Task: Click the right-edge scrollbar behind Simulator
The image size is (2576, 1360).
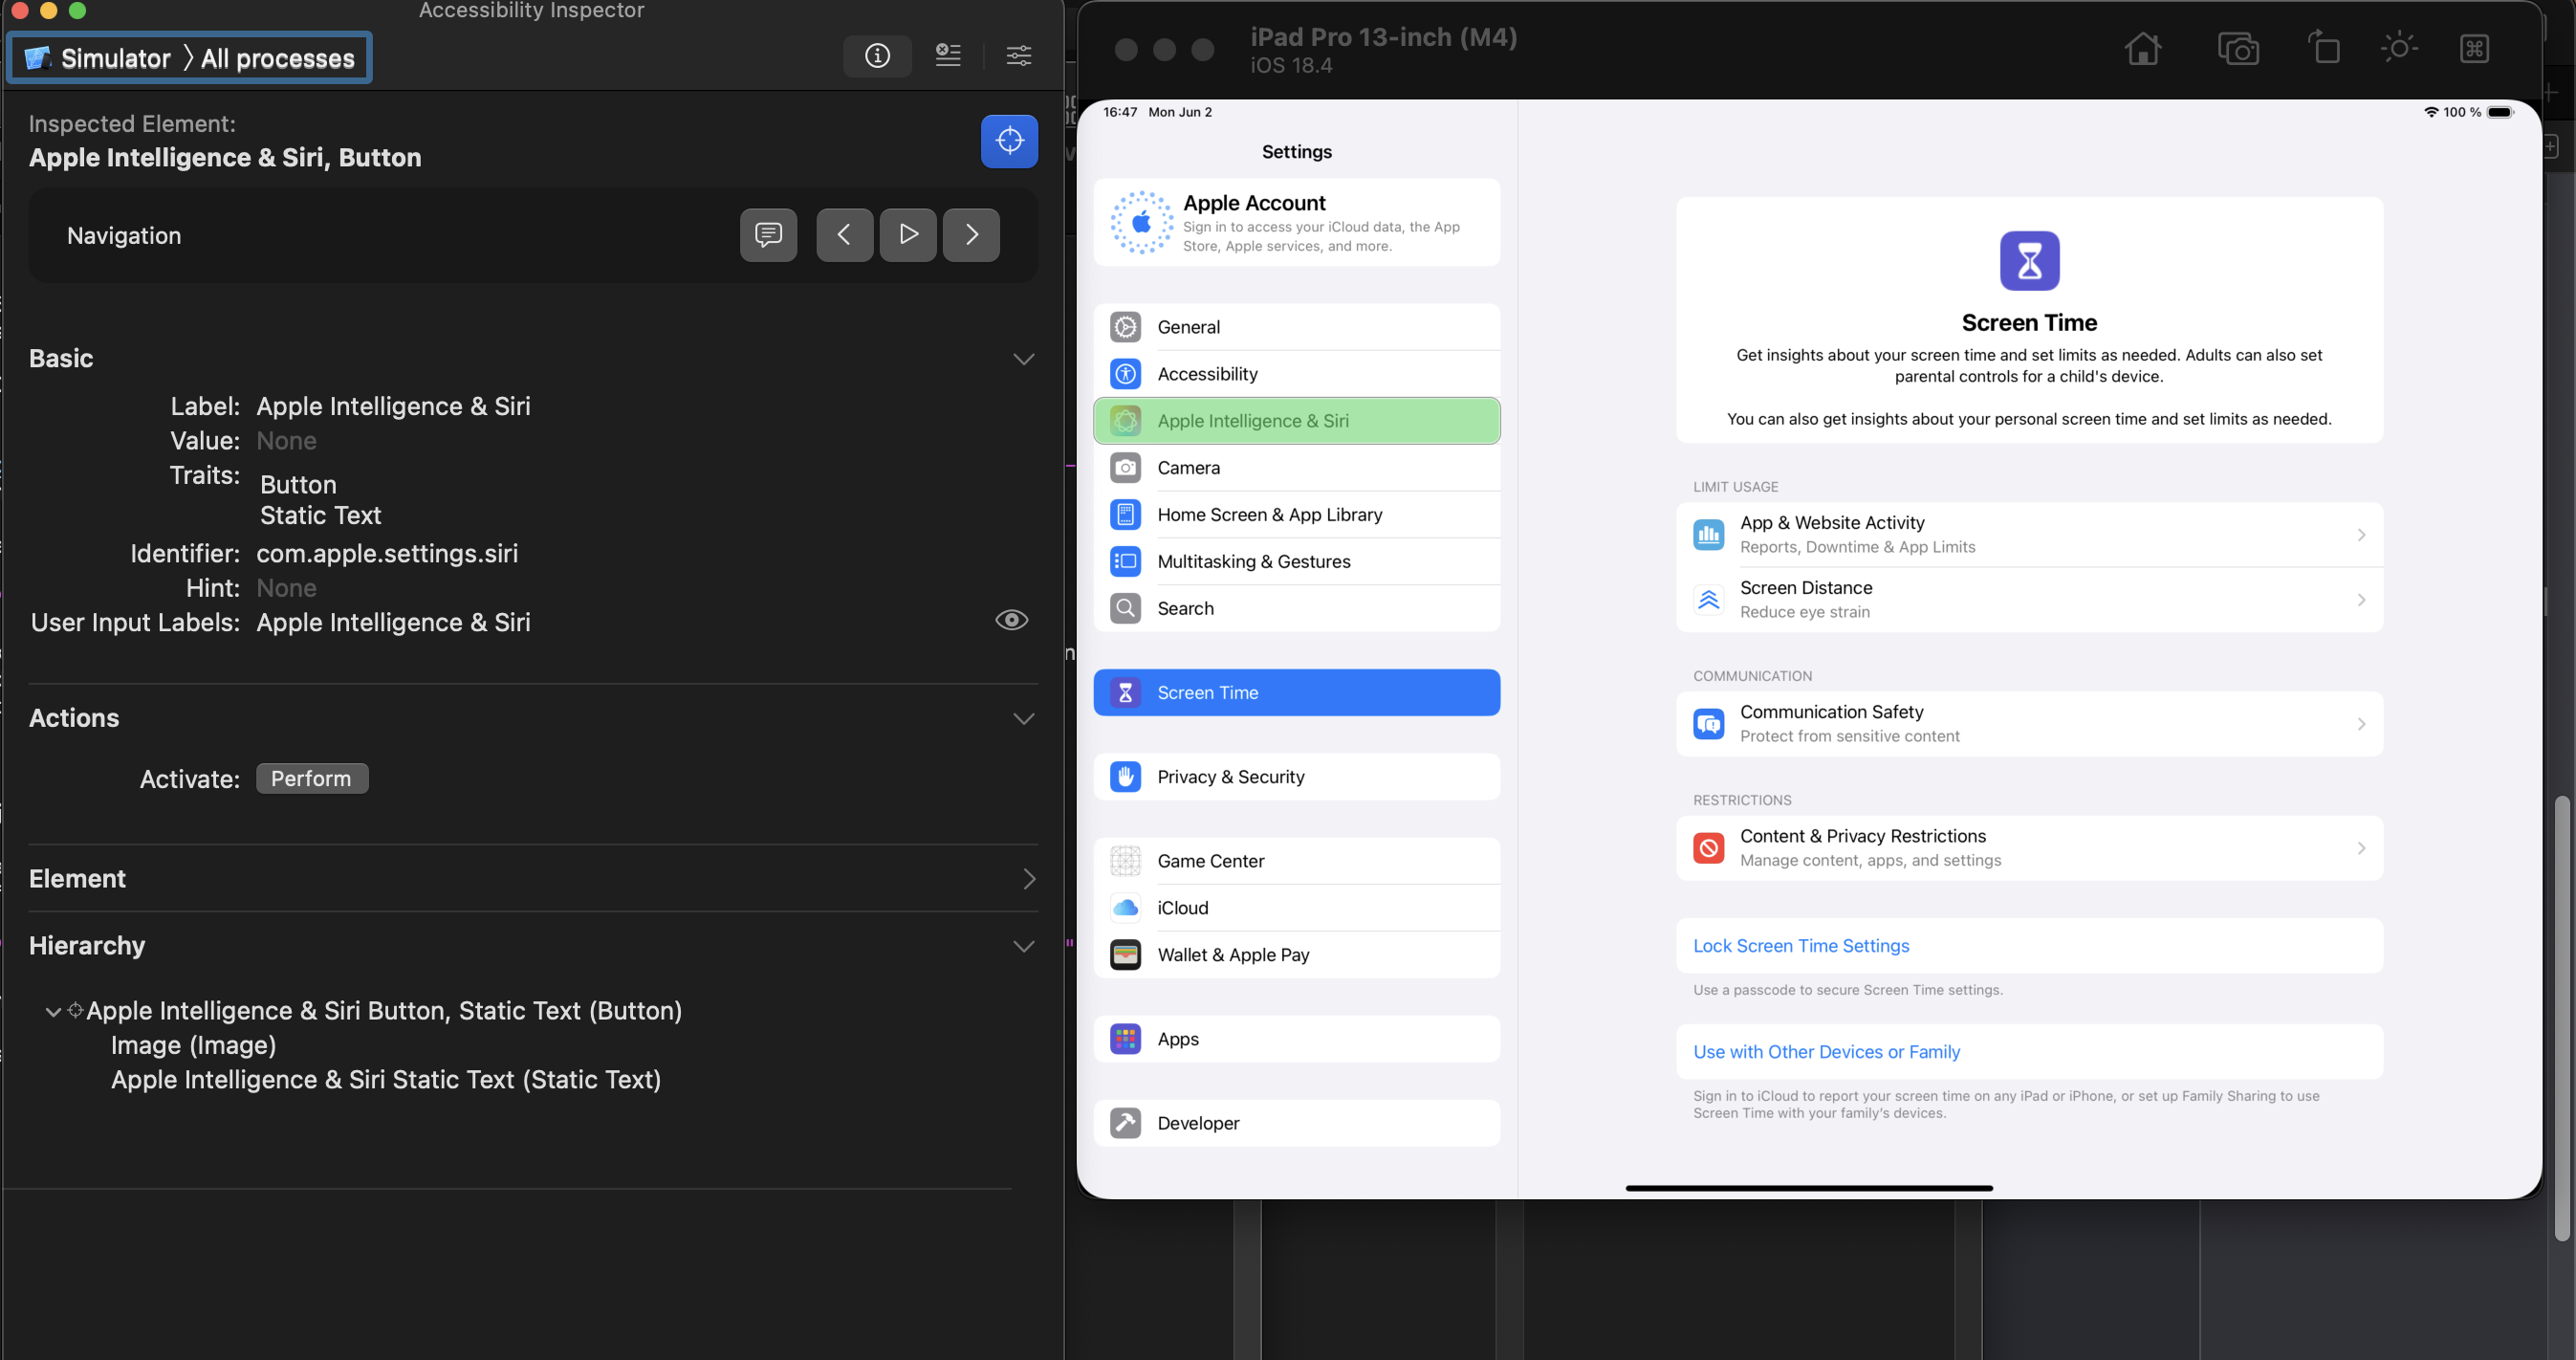Action: [x=2560, y=1018]
